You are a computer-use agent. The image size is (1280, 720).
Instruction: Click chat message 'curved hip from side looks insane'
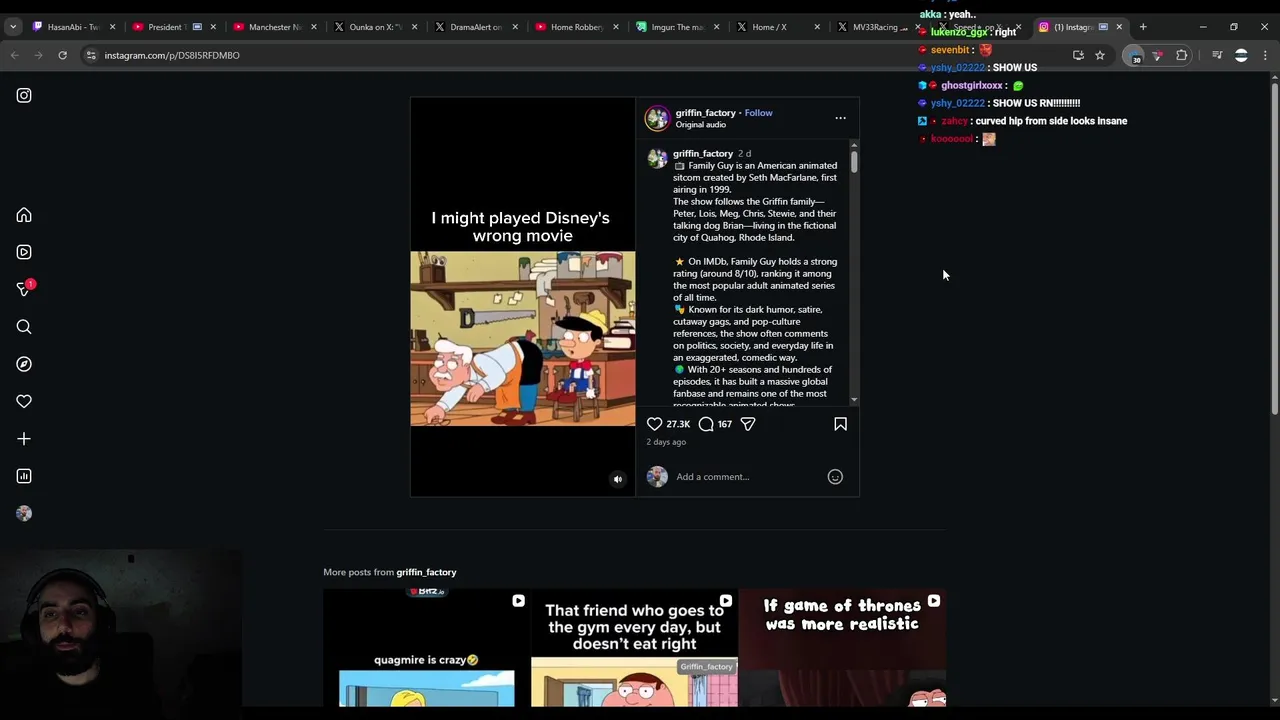point(1051,121)
